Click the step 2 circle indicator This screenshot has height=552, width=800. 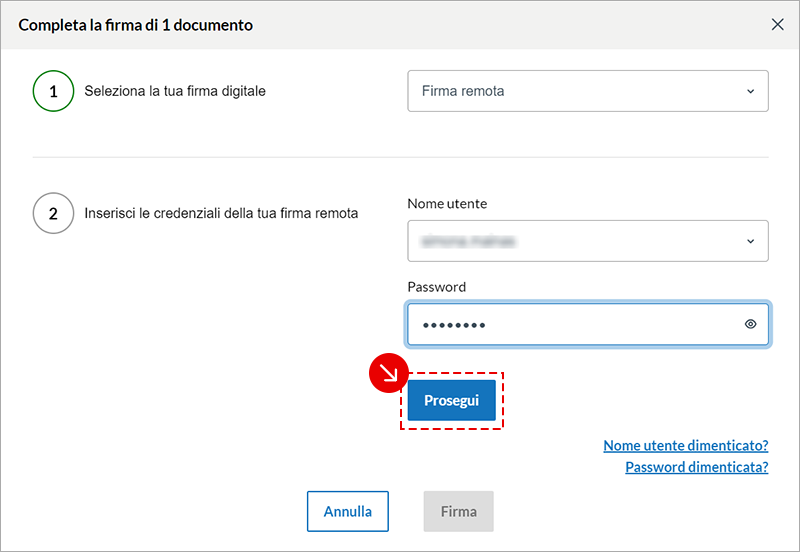53,213
